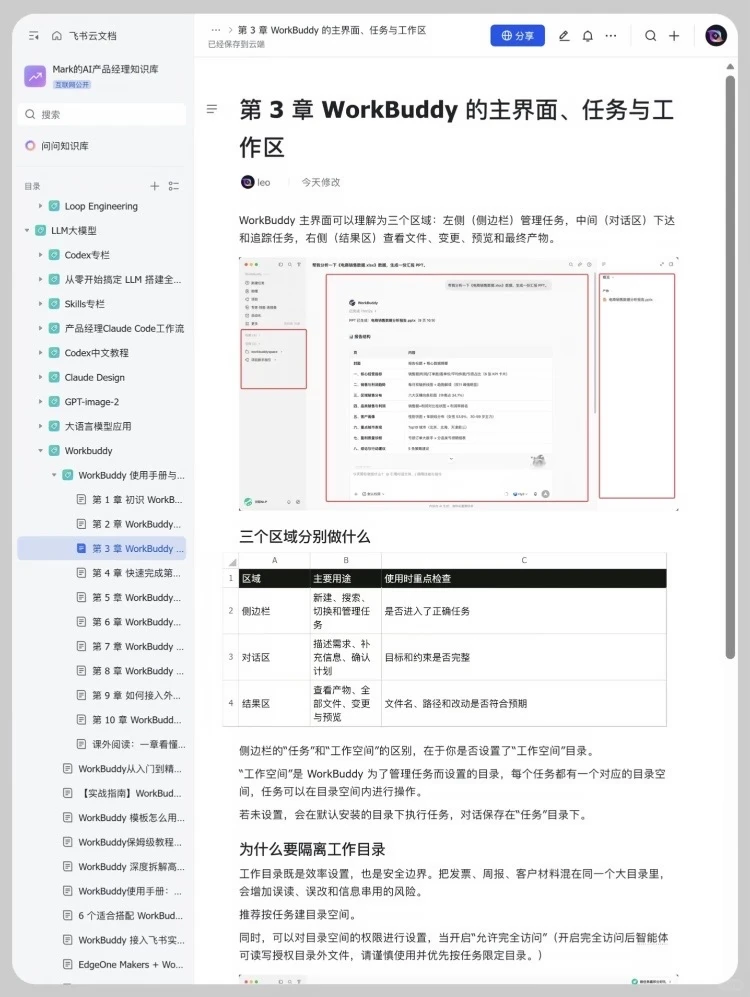750x997 pixels.
Task: Collapse the sidebar with top-left toggle icon
Action: (34, 36)
